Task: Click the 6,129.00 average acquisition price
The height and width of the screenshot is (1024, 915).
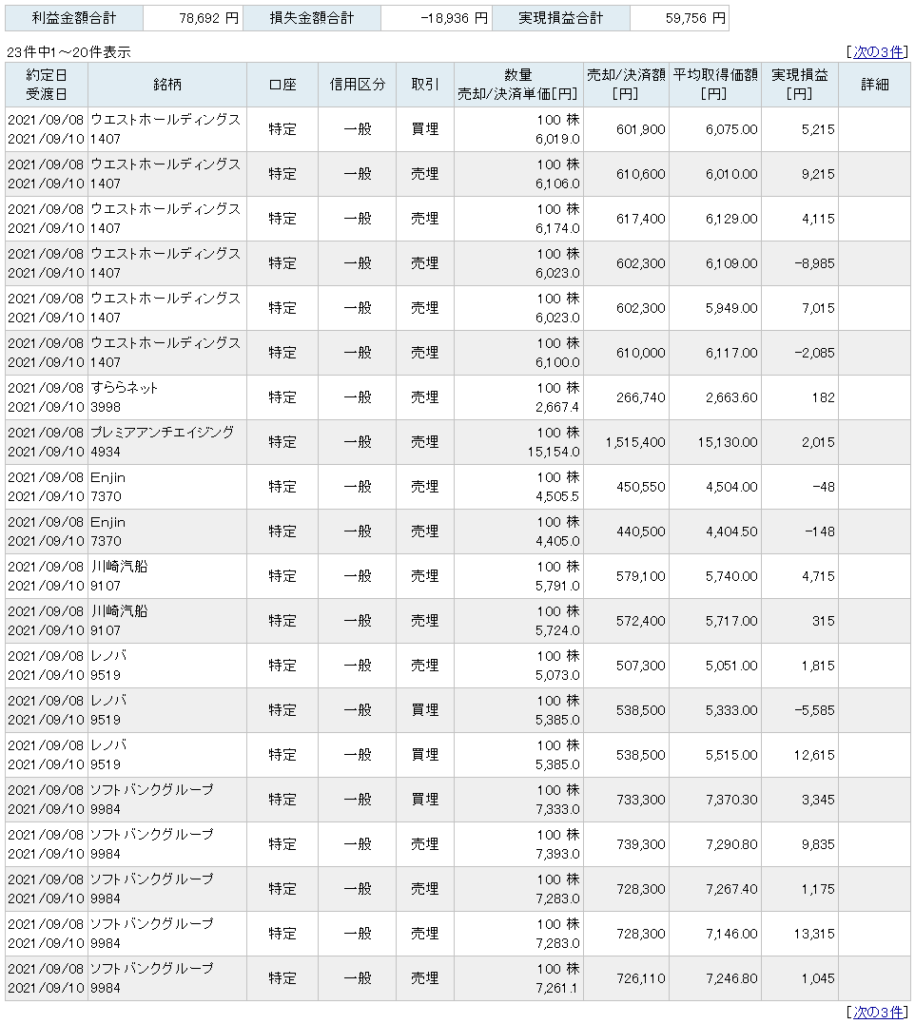Action: click(731, 219)
